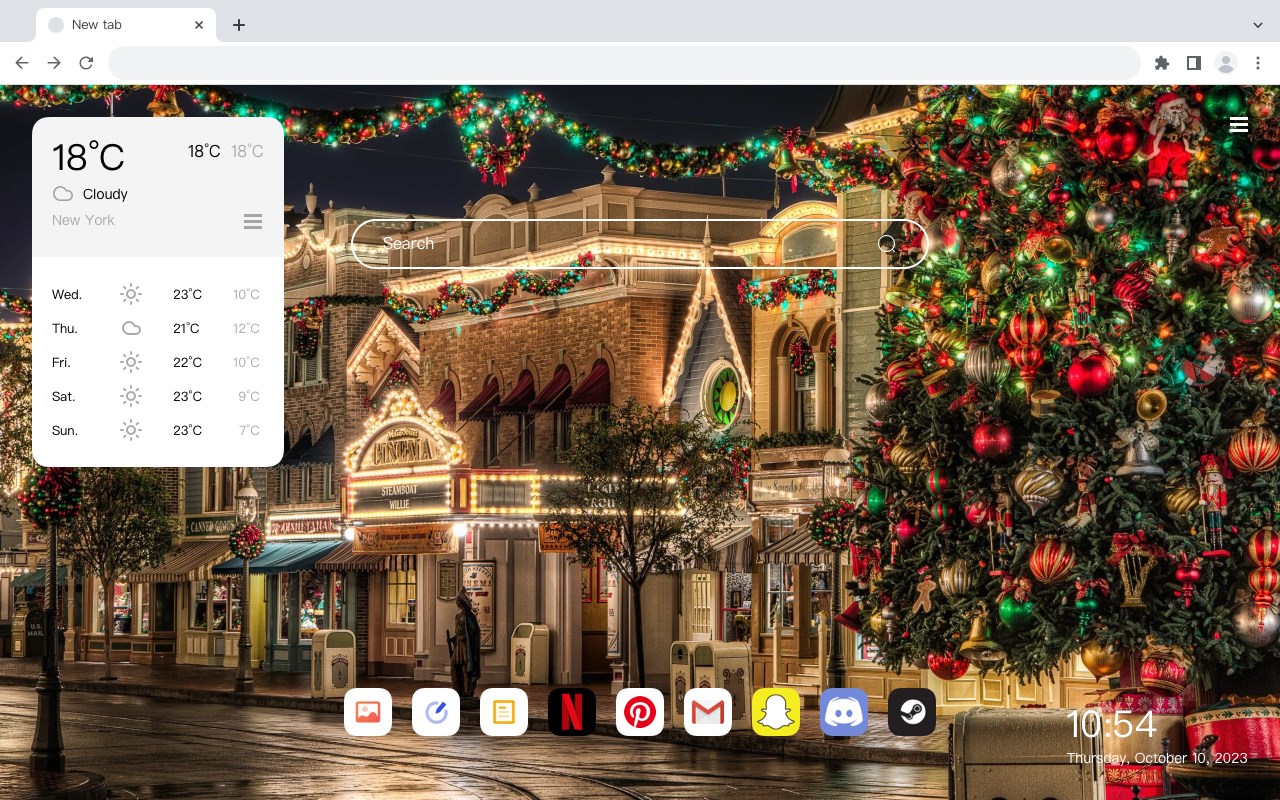Click the Thursday, October 10, 2023 date
This screenshot has height=800, width=1280.
point(1157,758)
